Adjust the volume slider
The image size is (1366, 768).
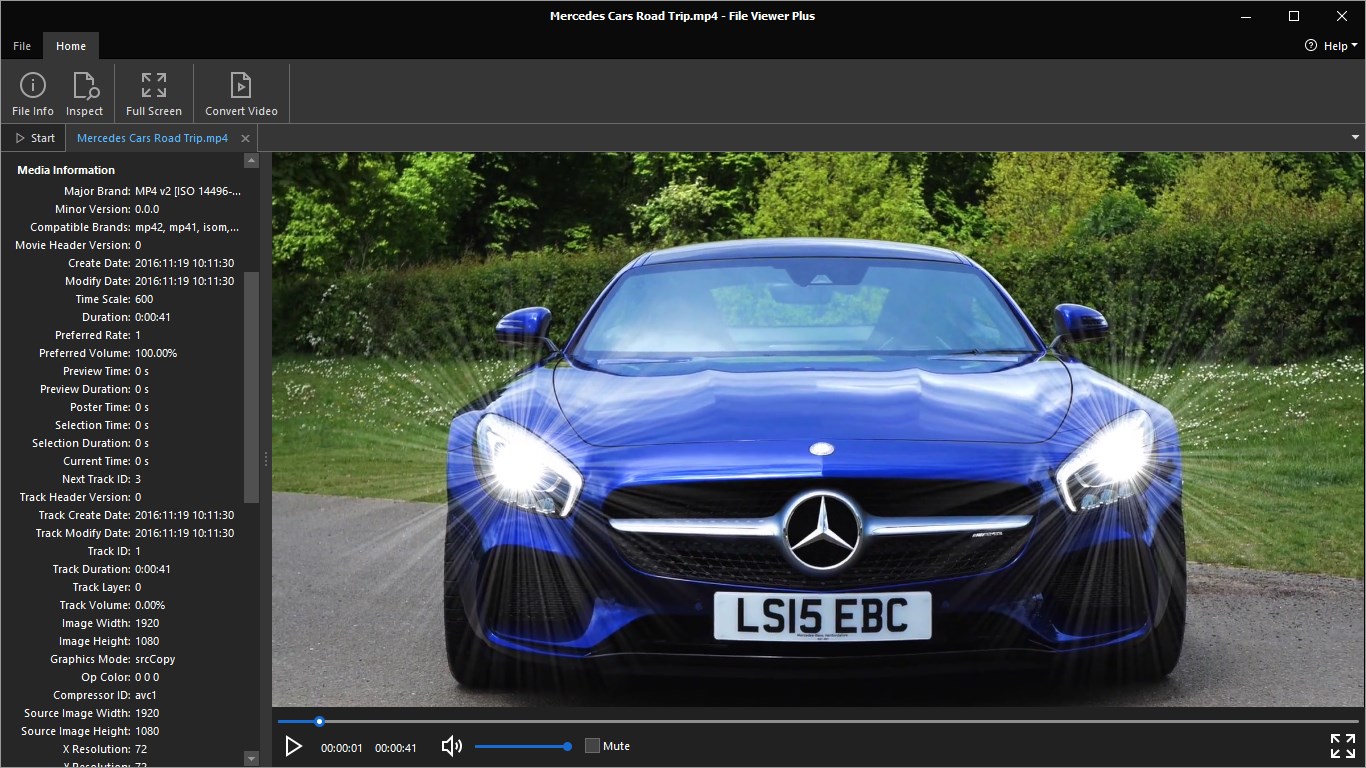(x=521, y=746)
